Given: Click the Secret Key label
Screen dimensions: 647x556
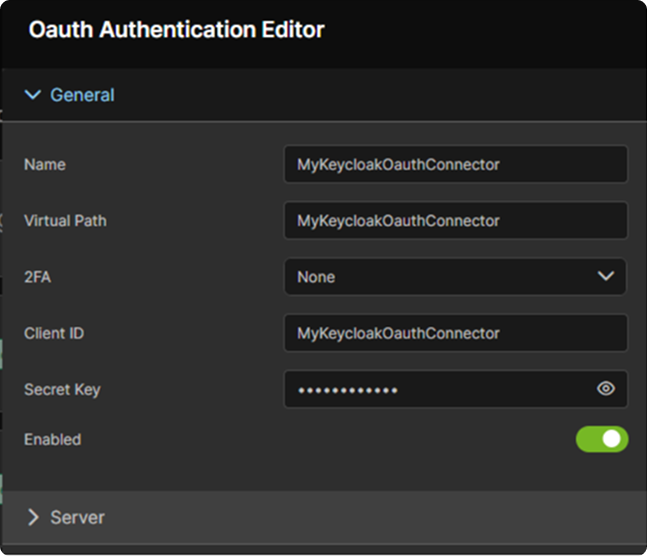Looking at the screenshot, I should pos(62,389).
